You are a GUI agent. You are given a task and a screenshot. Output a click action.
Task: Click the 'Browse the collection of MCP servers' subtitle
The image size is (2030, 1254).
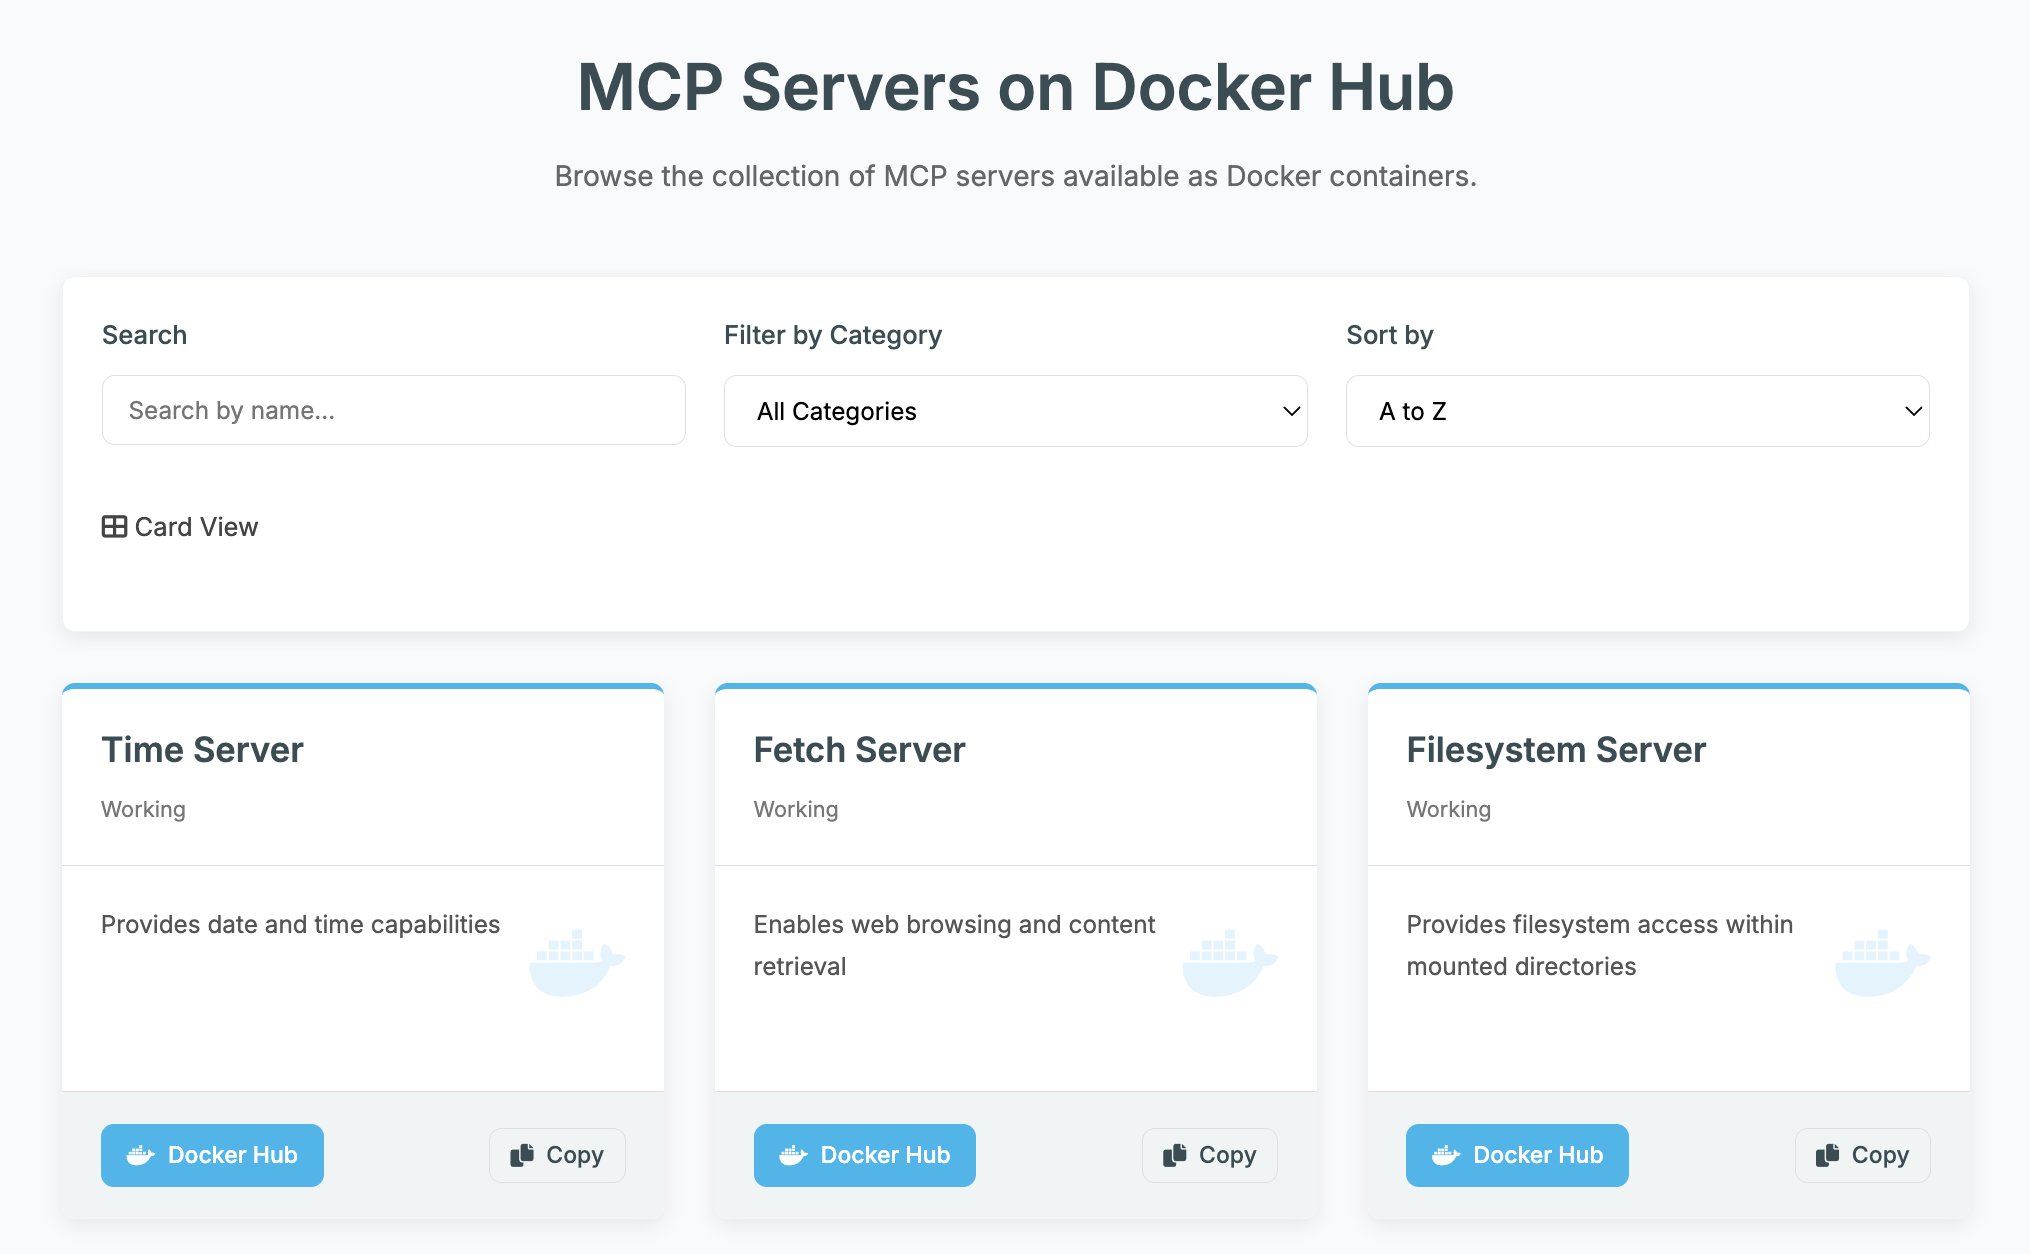point(1016,176)
